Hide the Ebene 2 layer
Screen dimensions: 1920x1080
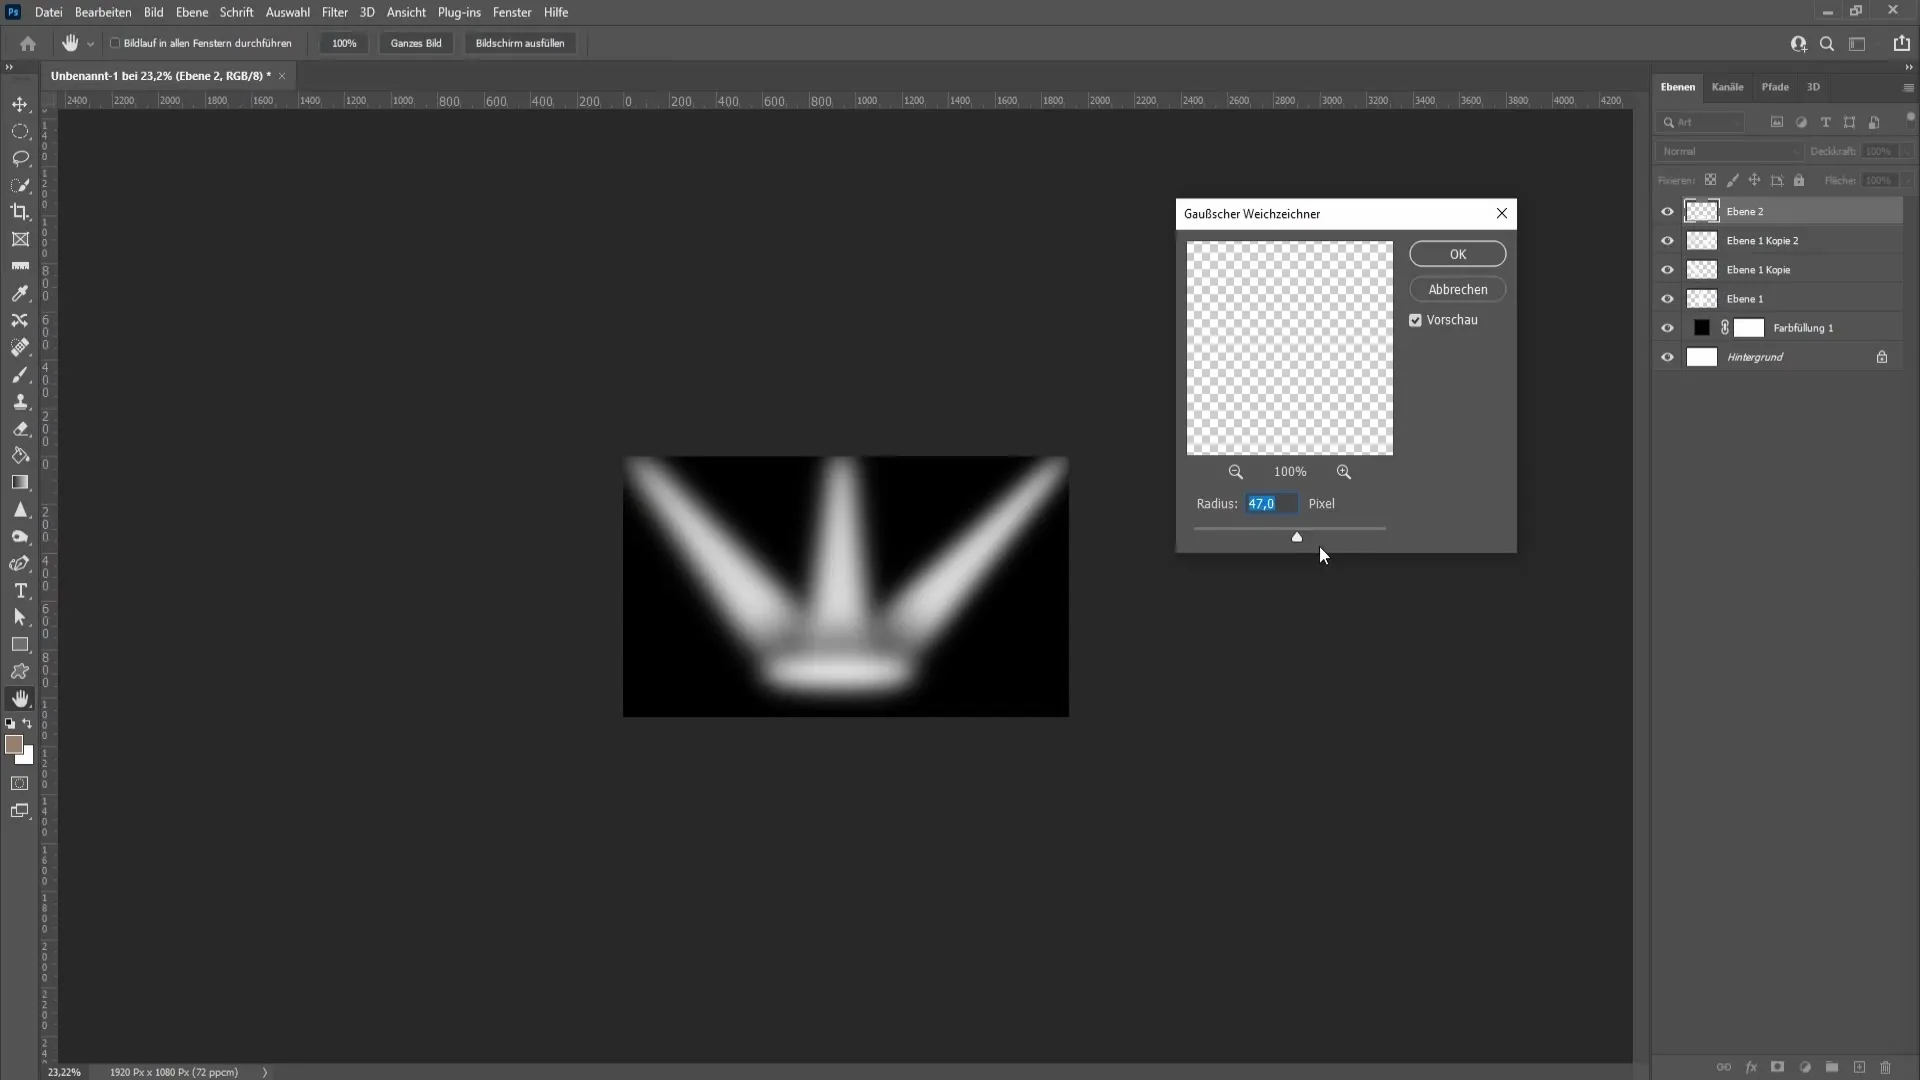(x=1667, y=212)
